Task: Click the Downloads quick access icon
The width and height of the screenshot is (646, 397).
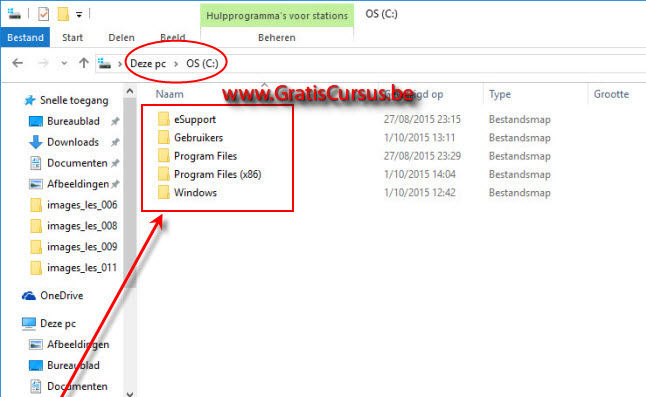Action: point(36,142)
